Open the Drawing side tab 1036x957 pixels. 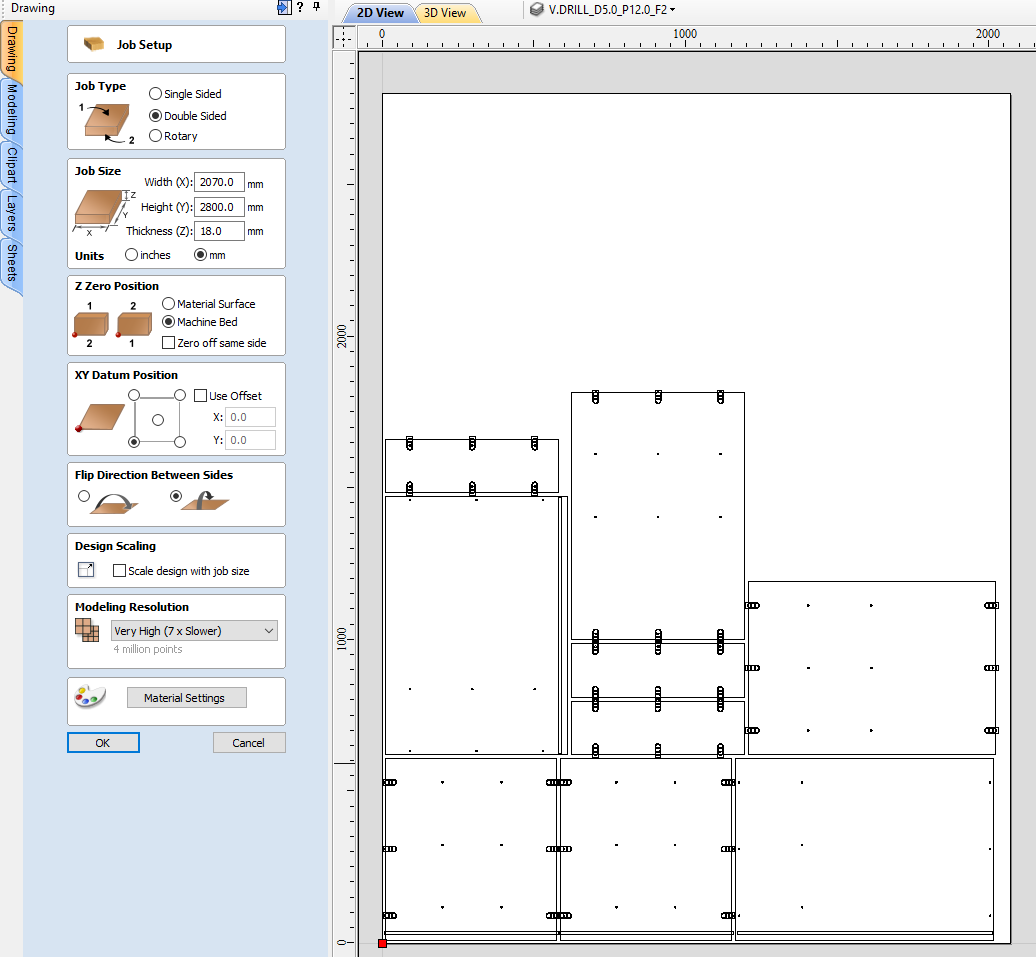12,50
